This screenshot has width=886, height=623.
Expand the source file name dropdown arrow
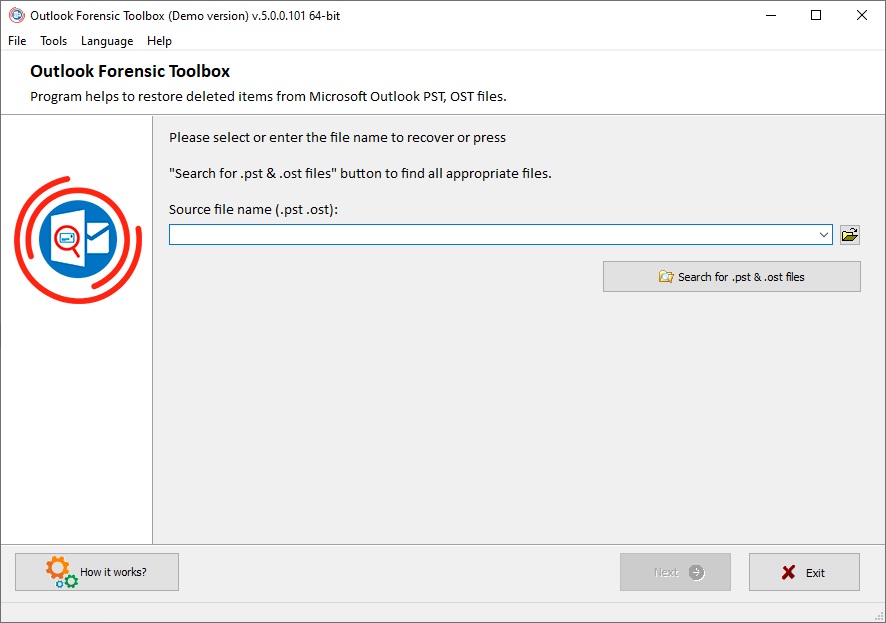(824, 235)
